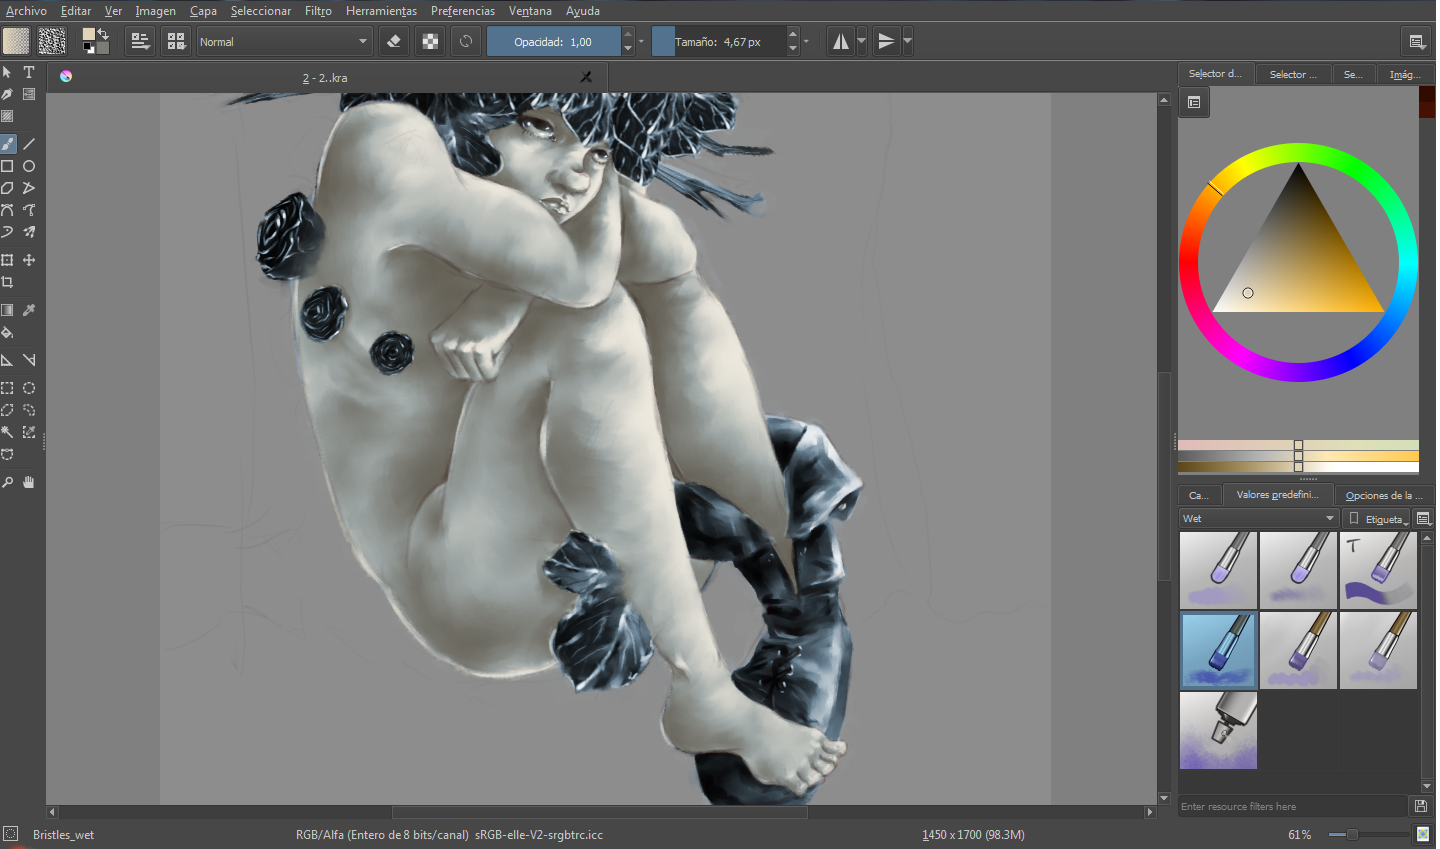Click the Opacidad opacity slider
This screenshot has width=1440, height=849.
click(553, 41)
